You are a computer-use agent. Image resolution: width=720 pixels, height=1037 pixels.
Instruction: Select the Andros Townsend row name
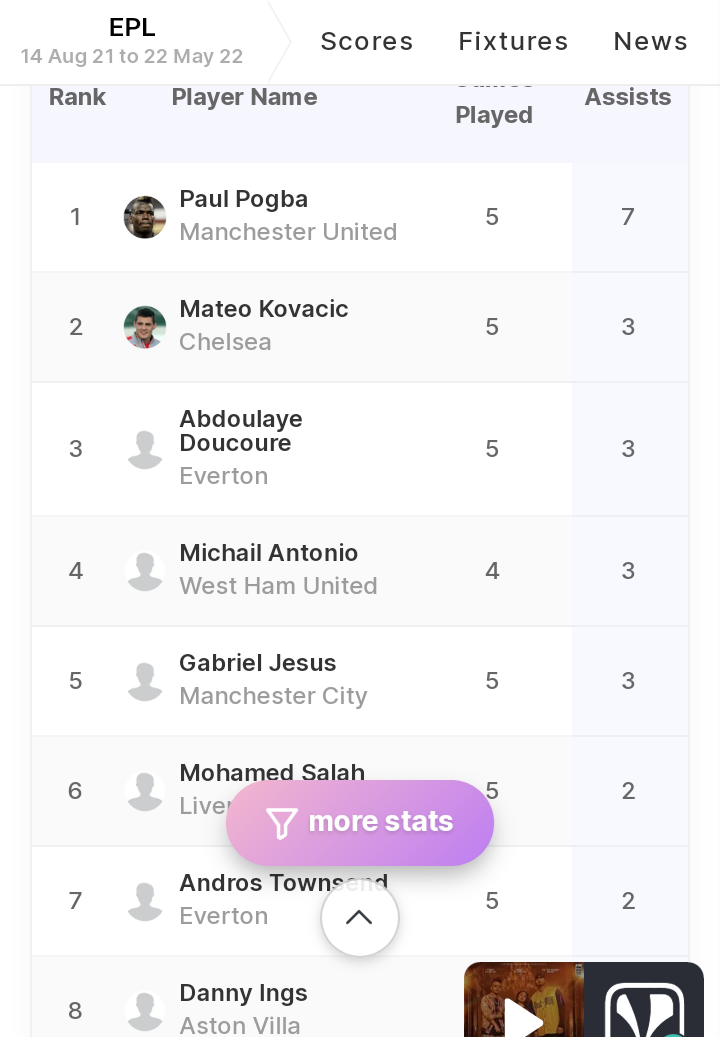[284, 883]
